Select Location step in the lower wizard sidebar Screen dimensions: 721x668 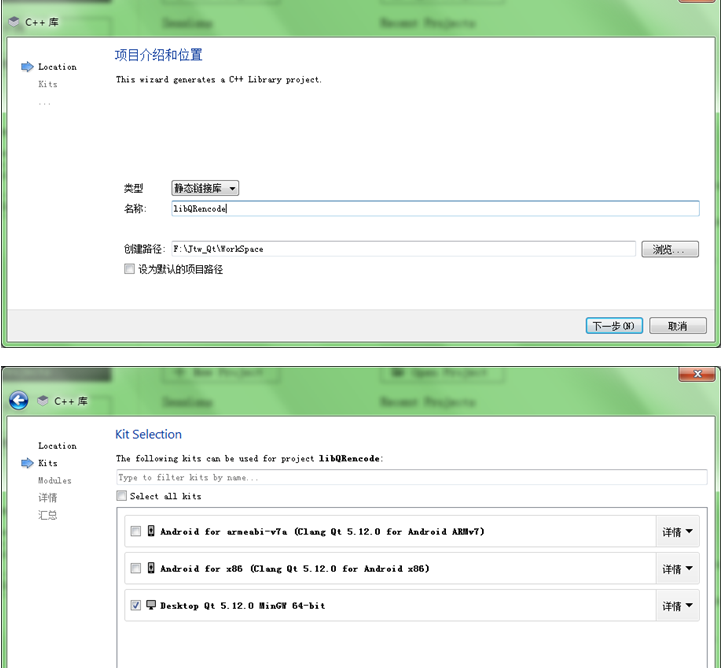[x=57, y=445]
